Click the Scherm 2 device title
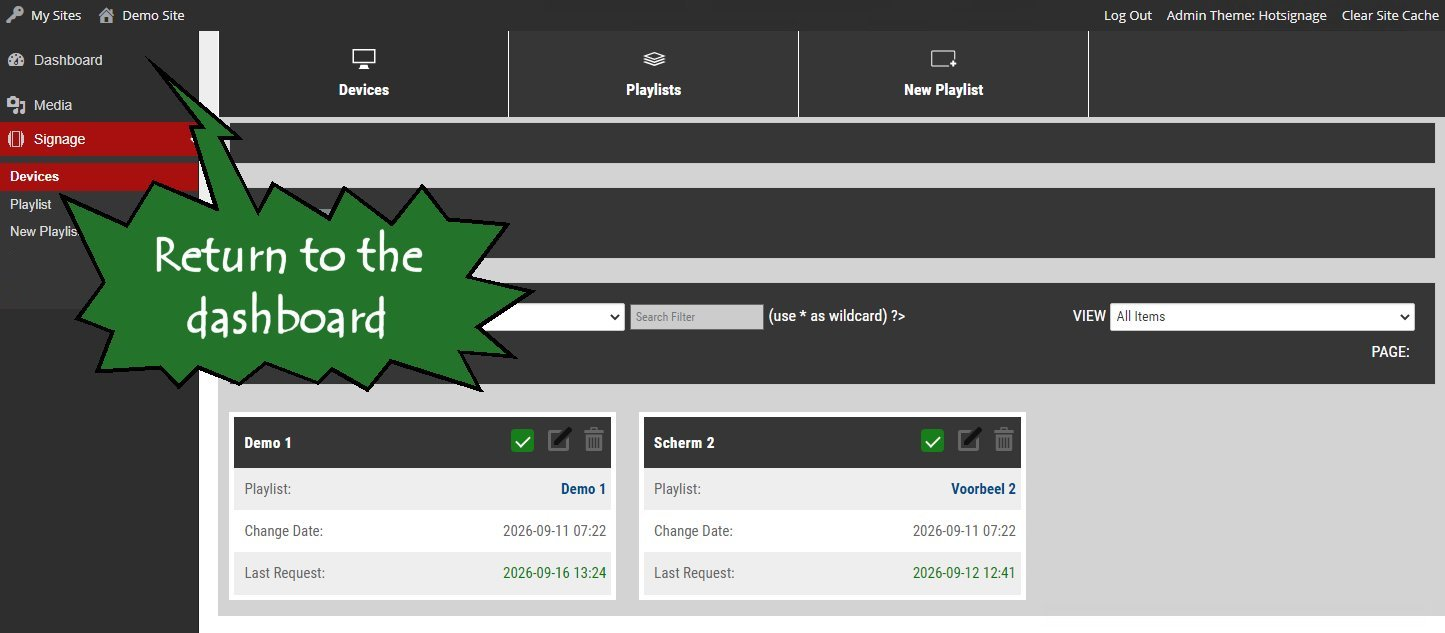This screenshot has width=1445, height=633. [684, 443]
